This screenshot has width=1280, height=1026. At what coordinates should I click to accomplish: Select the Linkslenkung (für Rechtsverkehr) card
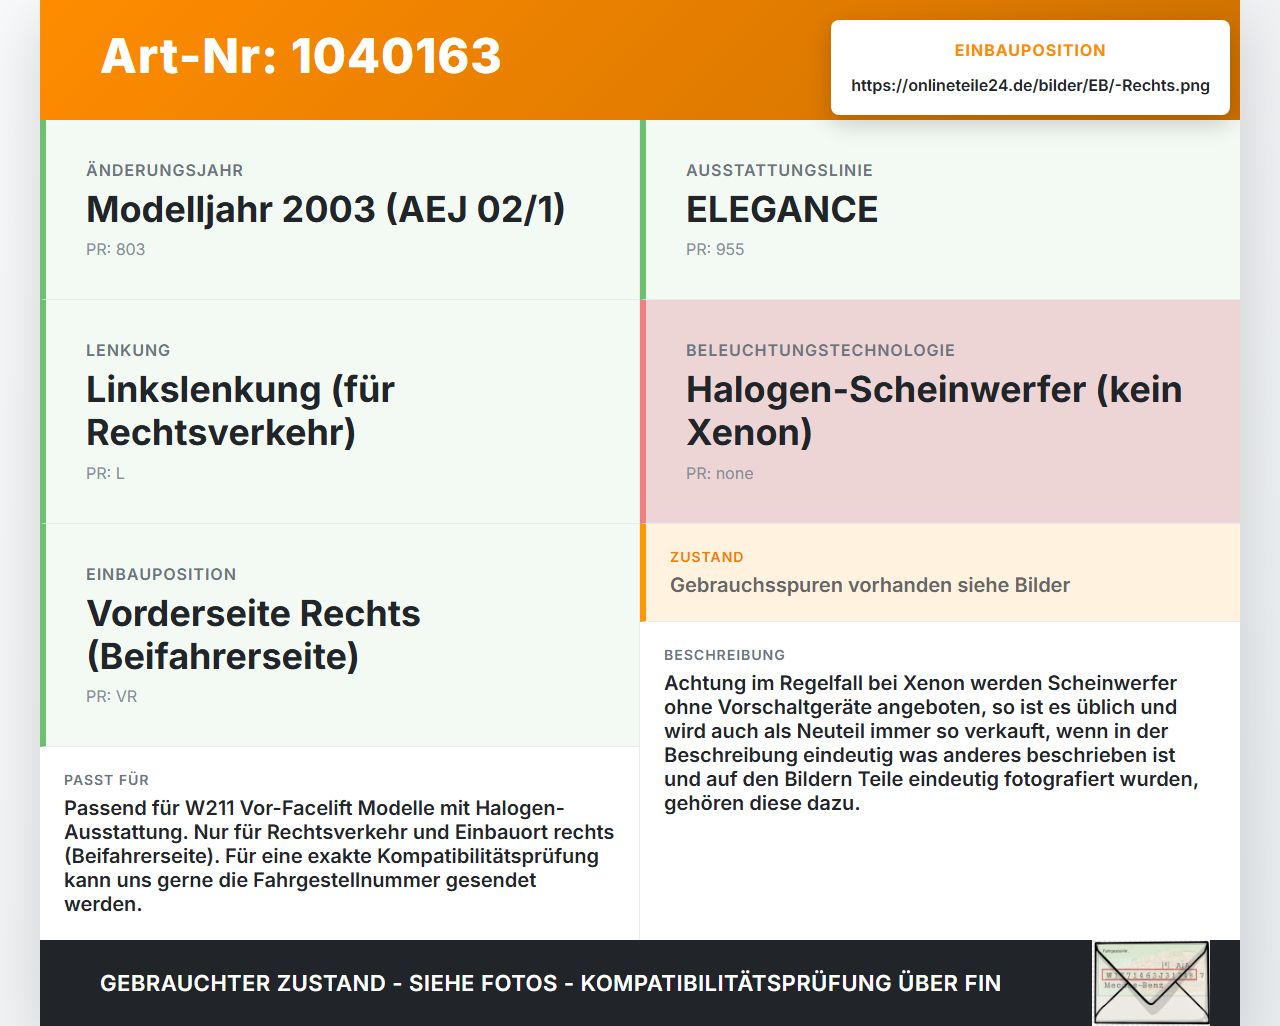(340, 412)
